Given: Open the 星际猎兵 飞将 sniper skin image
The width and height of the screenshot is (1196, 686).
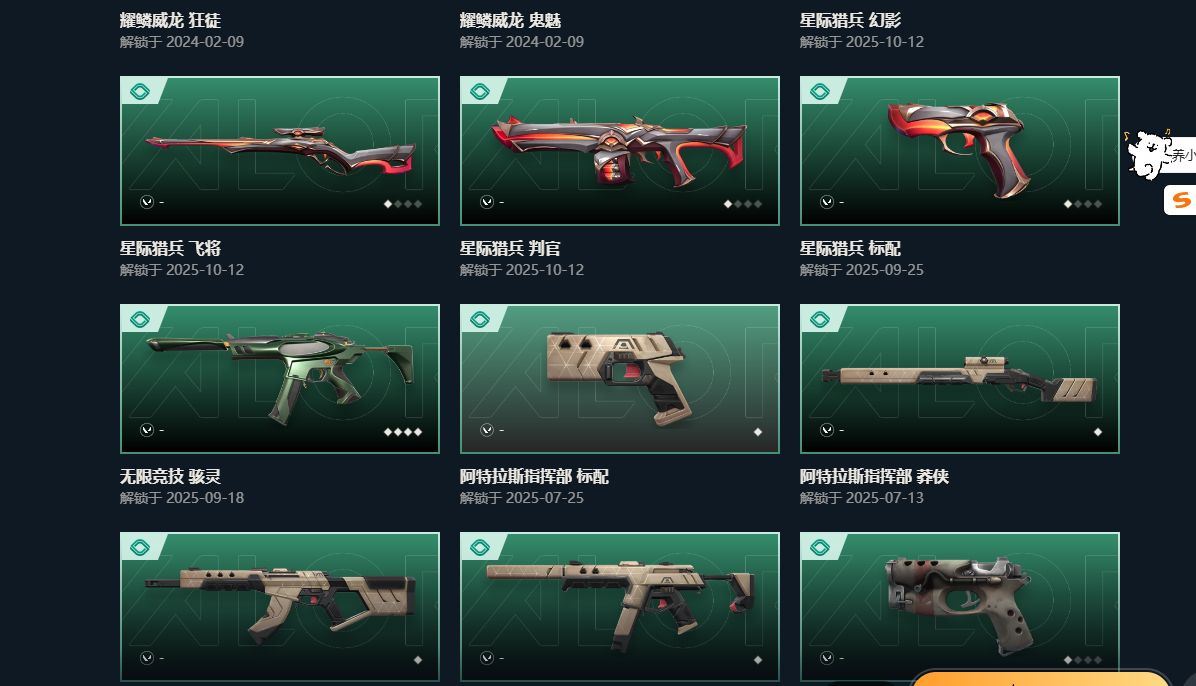Looking at the screenshot, I should (280, 151).
